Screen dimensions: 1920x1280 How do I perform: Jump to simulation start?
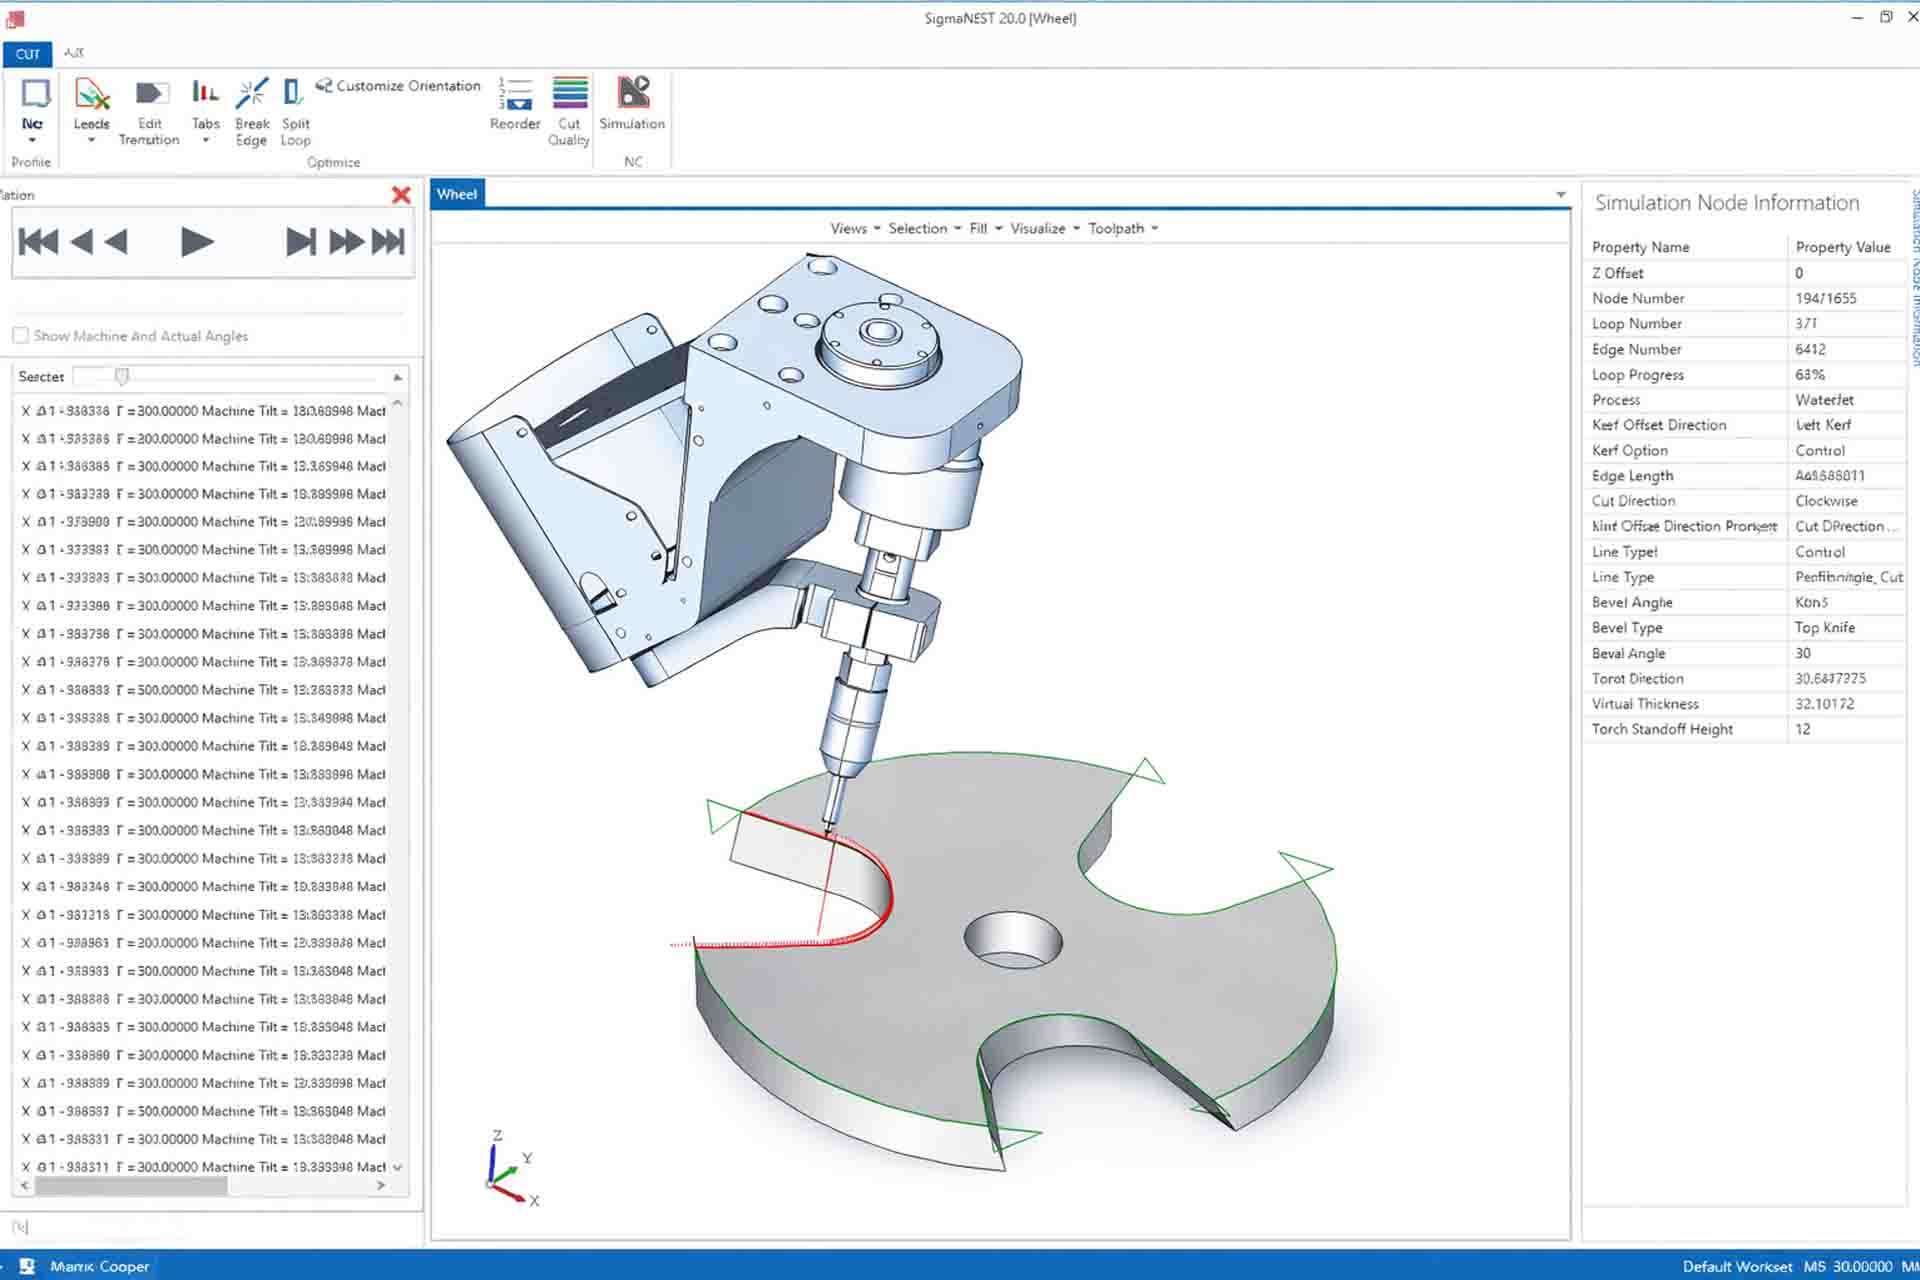tap(39, 241)
